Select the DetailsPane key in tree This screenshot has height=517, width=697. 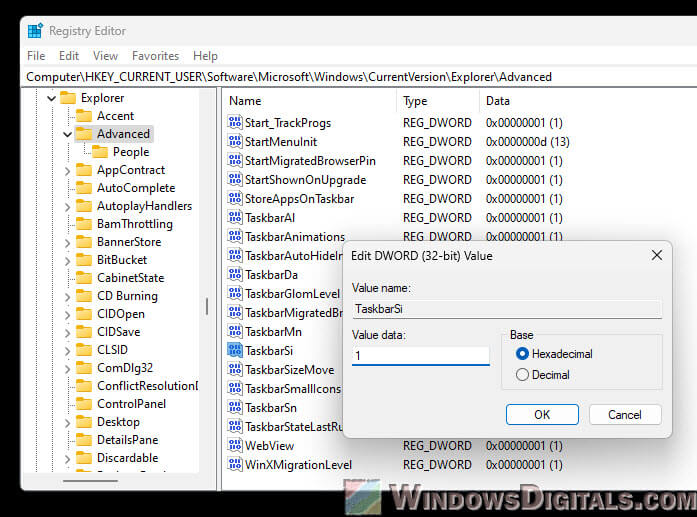tap(128, 440)
